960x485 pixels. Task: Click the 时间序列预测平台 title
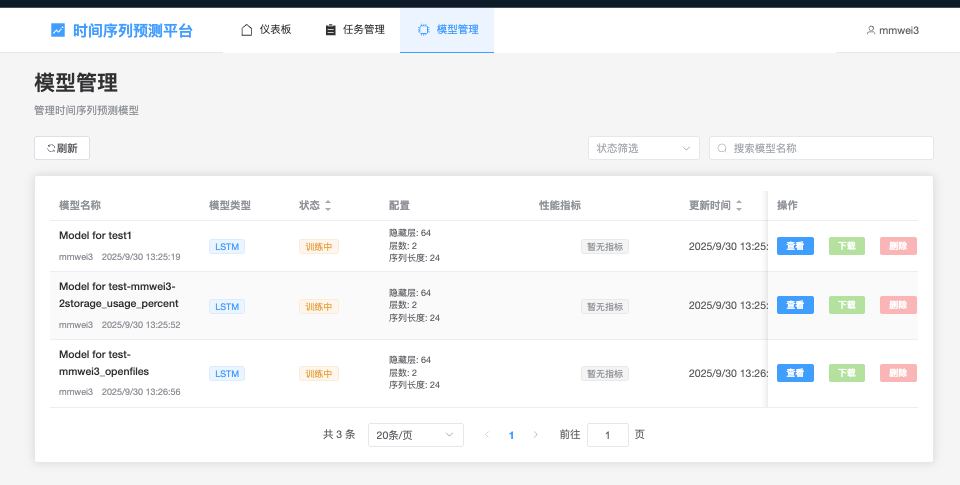[x=133, y=30]
